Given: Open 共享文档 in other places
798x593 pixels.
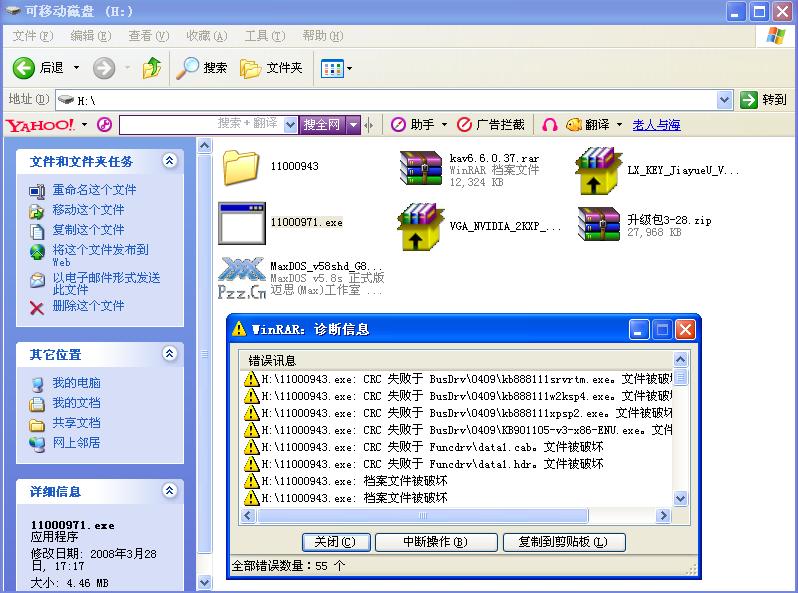Looking at the screenshot, I should (x=76, y=422).
